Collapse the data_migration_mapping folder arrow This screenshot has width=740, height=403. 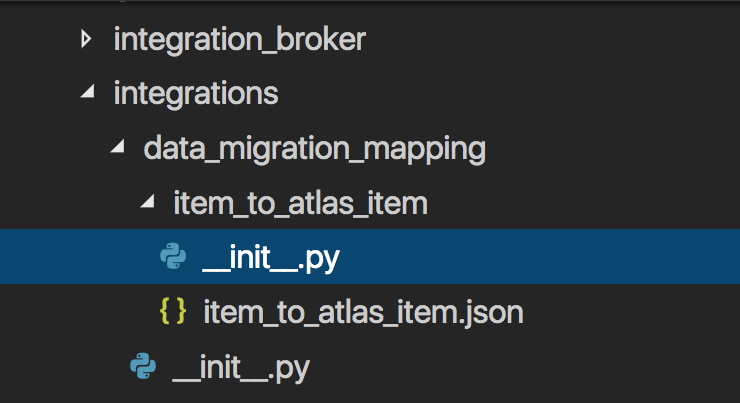point(118,149)
